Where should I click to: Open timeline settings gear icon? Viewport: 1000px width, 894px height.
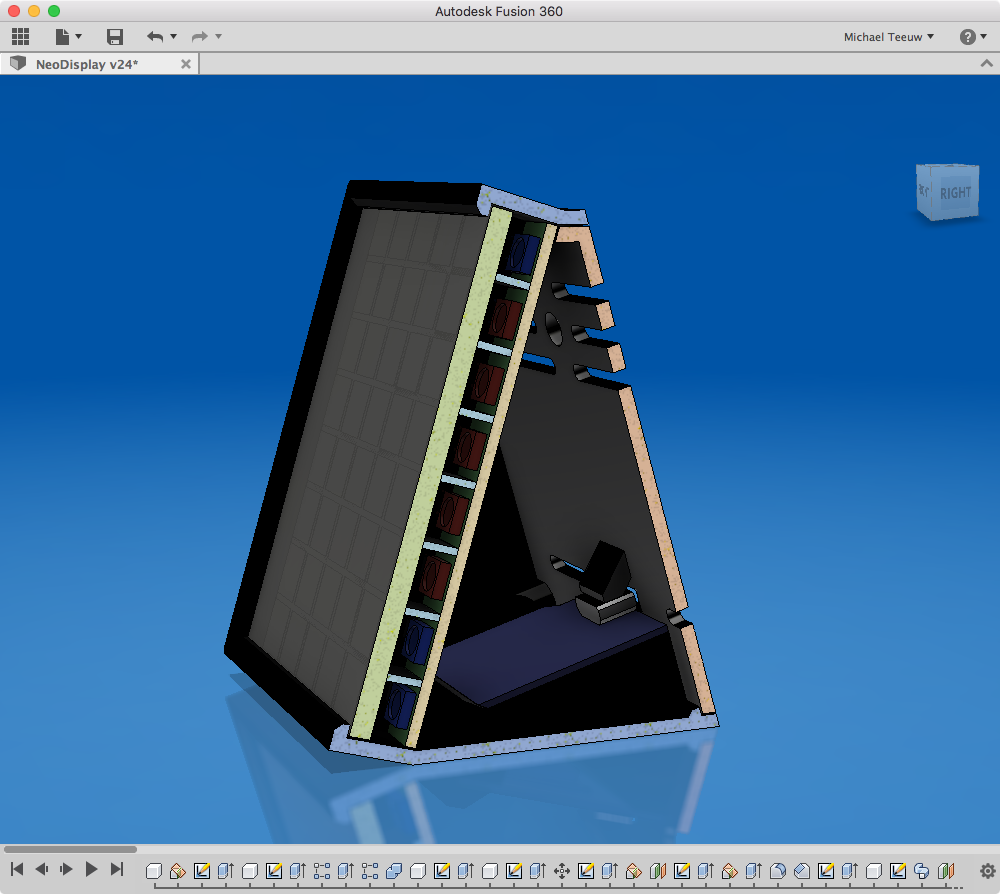987,871
